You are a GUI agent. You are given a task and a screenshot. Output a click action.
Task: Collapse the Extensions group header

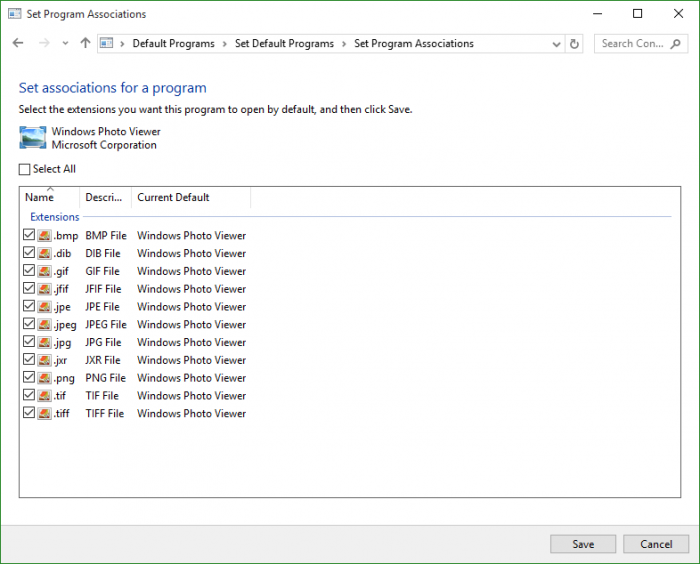(55, 217)
